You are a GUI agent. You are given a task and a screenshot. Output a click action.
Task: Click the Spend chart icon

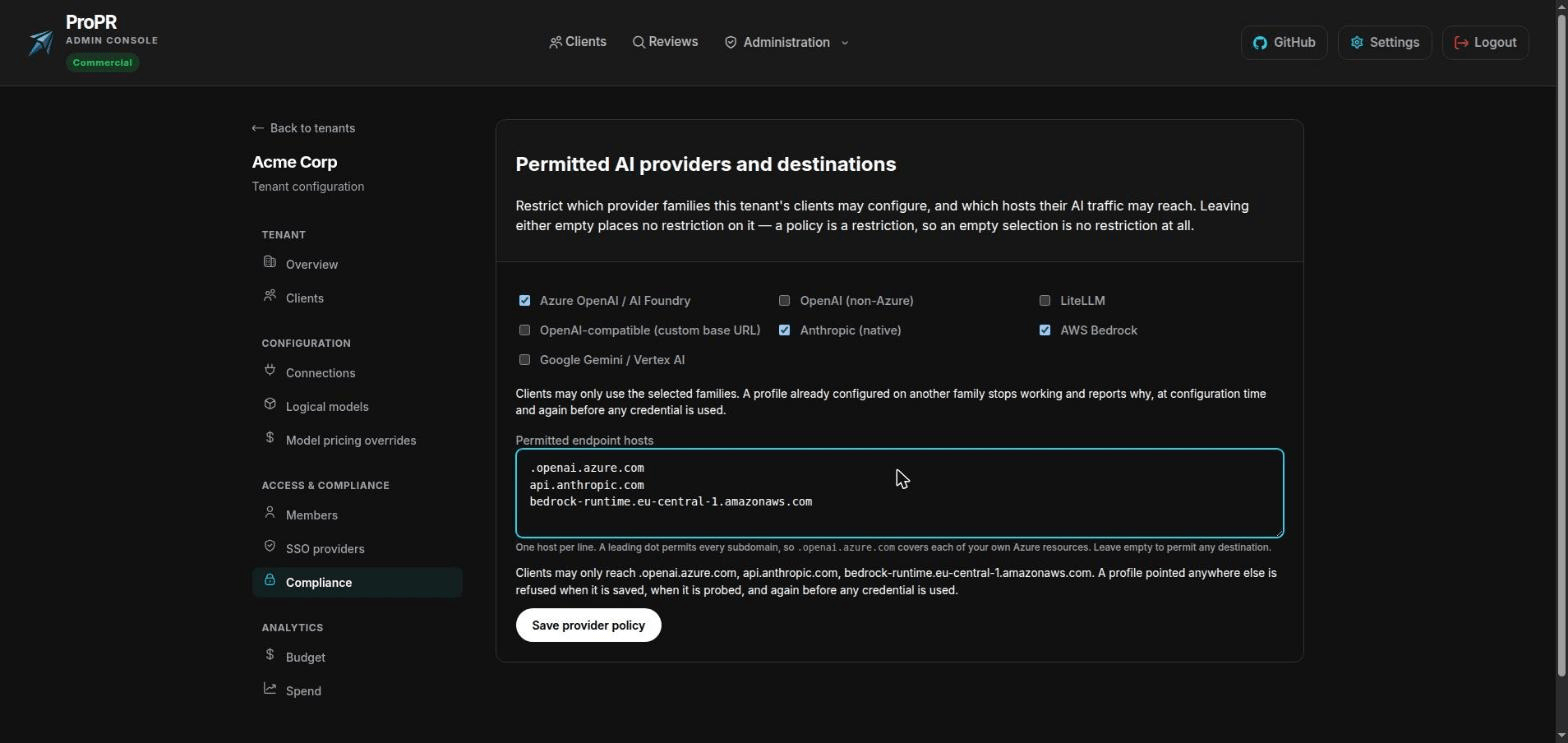coord(270,688)
